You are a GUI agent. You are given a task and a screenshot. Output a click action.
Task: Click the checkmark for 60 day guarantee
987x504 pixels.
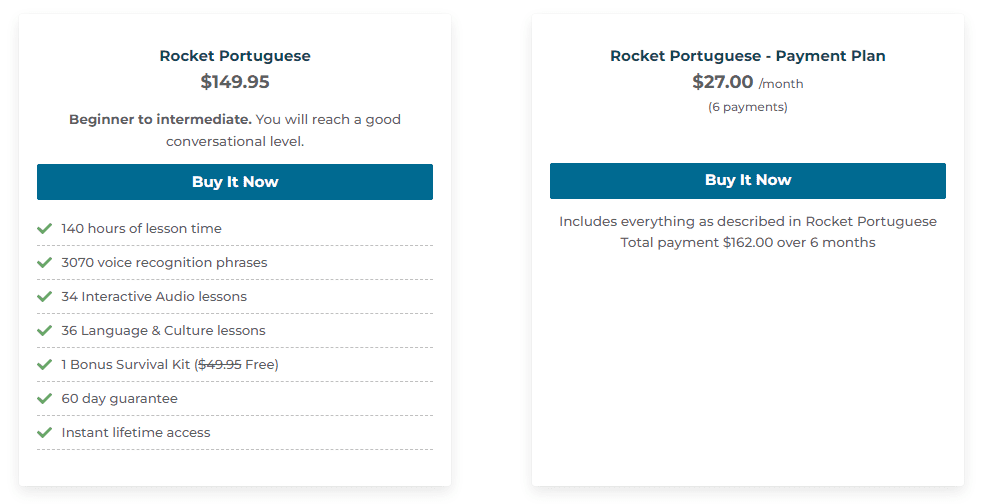click(x=44, y=399)
